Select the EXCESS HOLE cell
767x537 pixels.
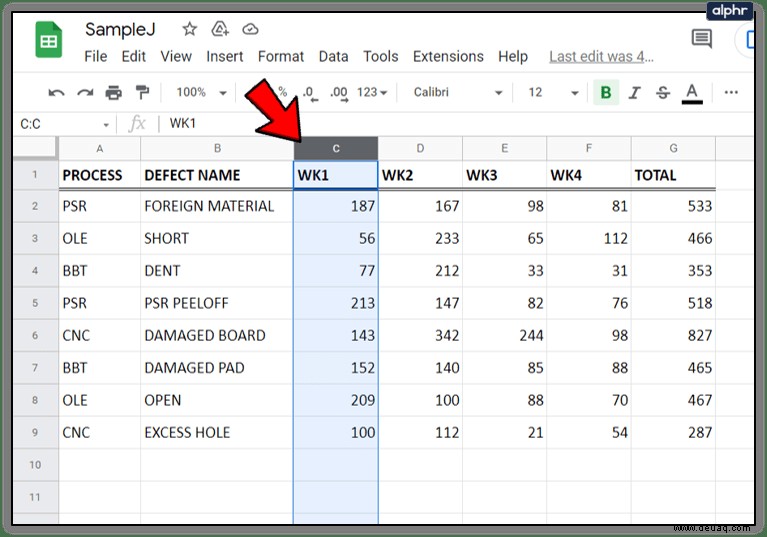coord(217,433)
